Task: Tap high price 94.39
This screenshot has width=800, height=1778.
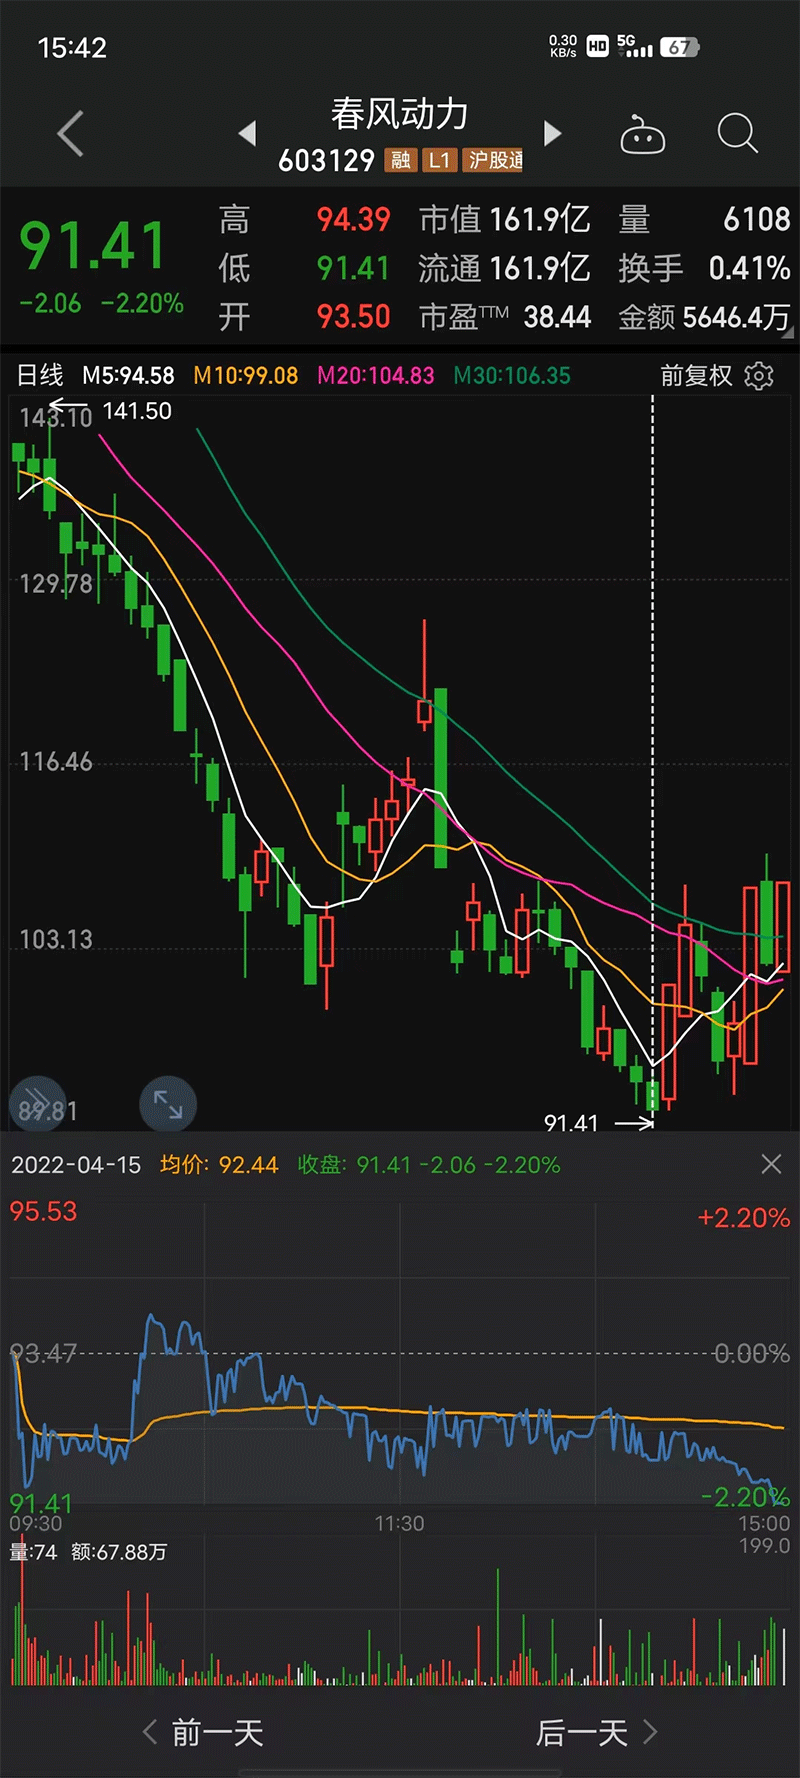Action: point(353,219)
